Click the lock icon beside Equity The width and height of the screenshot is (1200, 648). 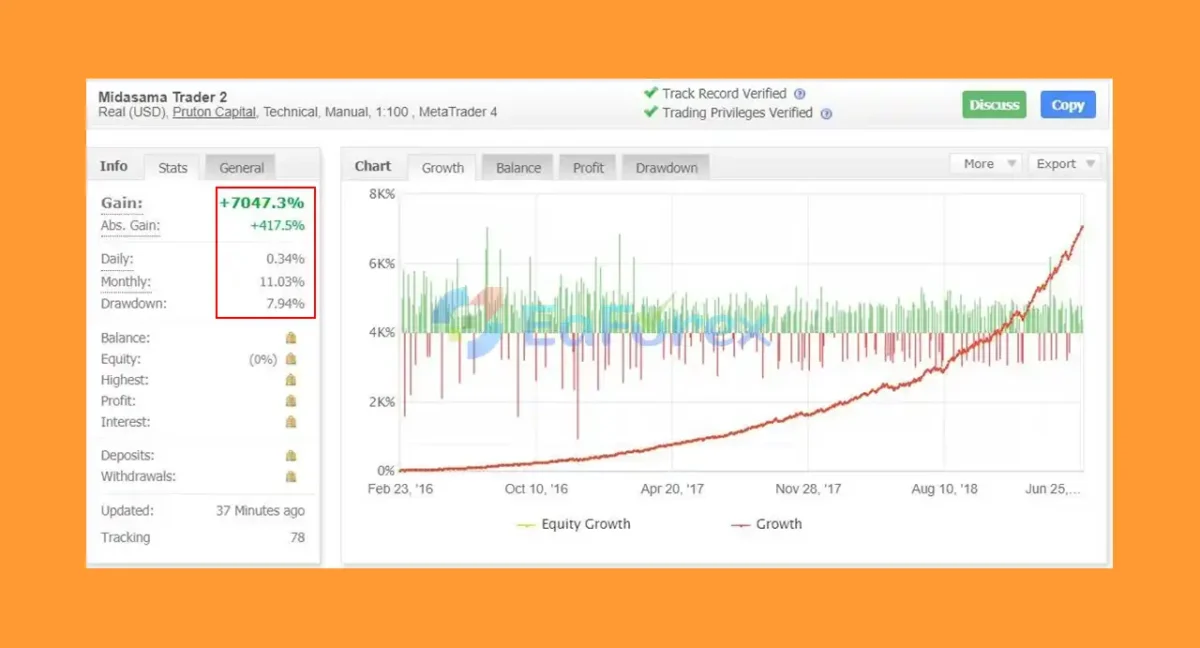pyautogui.click(x=291, y=359)
